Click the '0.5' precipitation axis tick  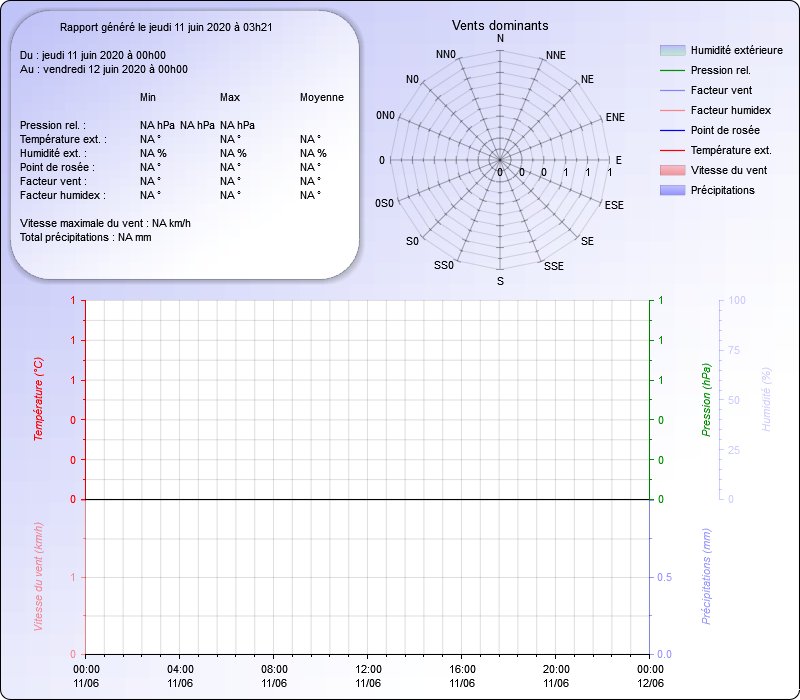point(664,578)
